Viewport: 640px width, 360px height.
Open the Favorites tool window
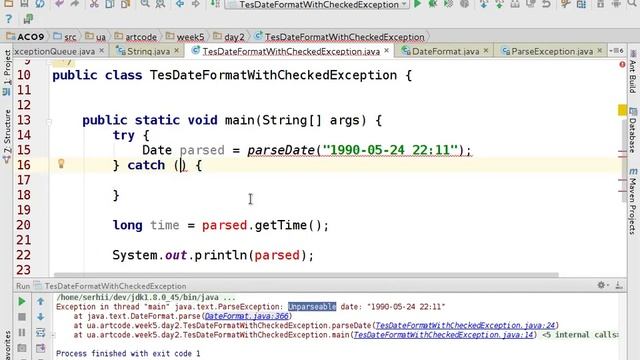click(7, 346)
